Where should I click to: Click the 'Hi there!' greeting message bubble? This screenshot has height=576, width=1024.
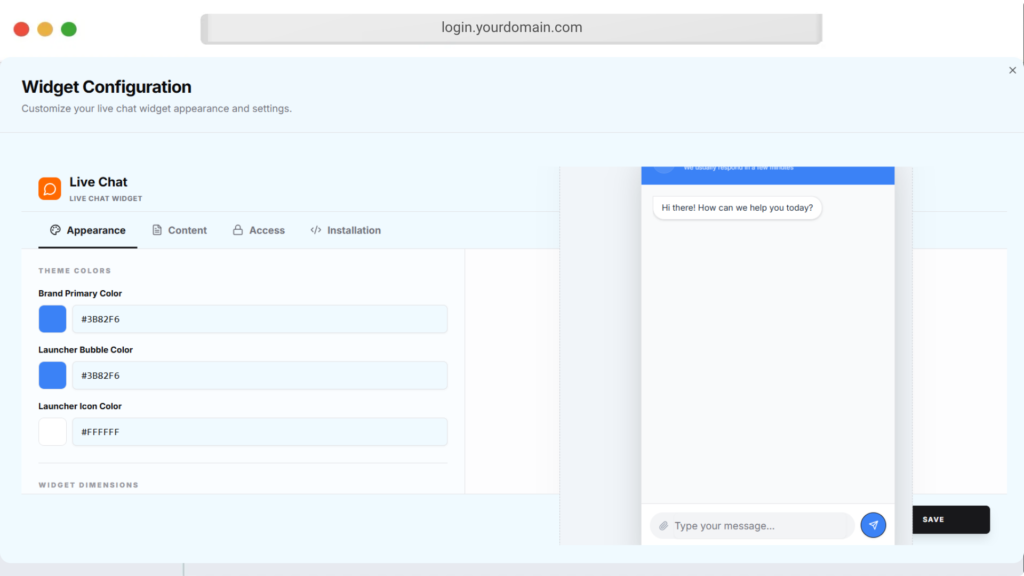(x=737, y=208)
